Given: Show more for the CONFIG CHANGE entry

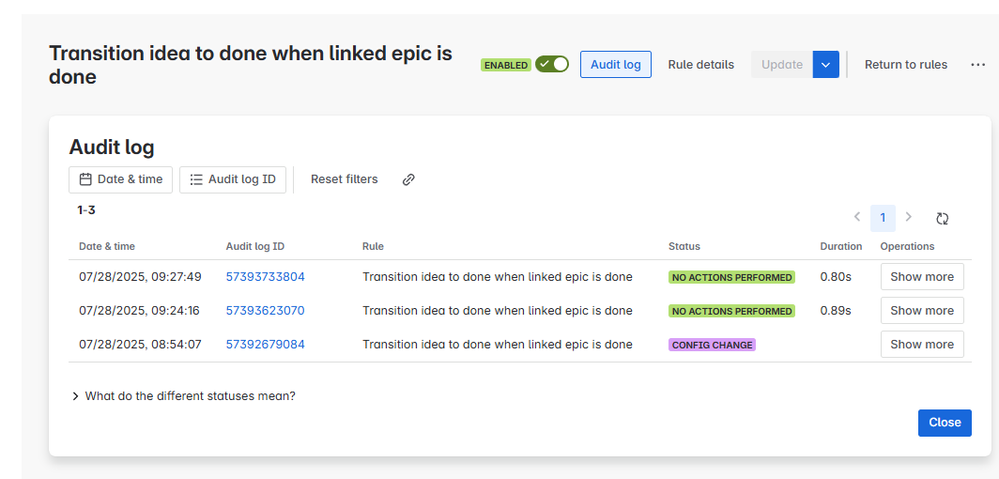Looking at the screenshot, I should (922, 344).
